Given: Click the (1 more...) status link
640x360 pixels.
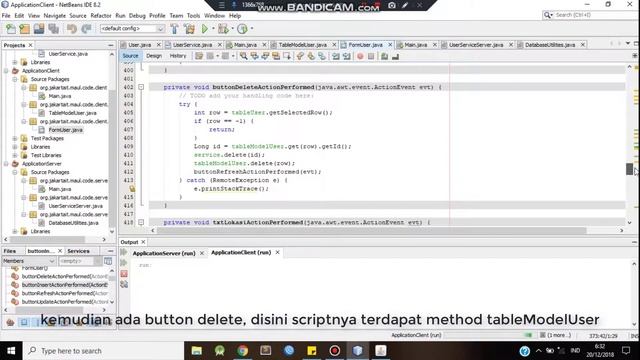Looking at the screenshot, I should pyautogui.click(x=558, y=335).
